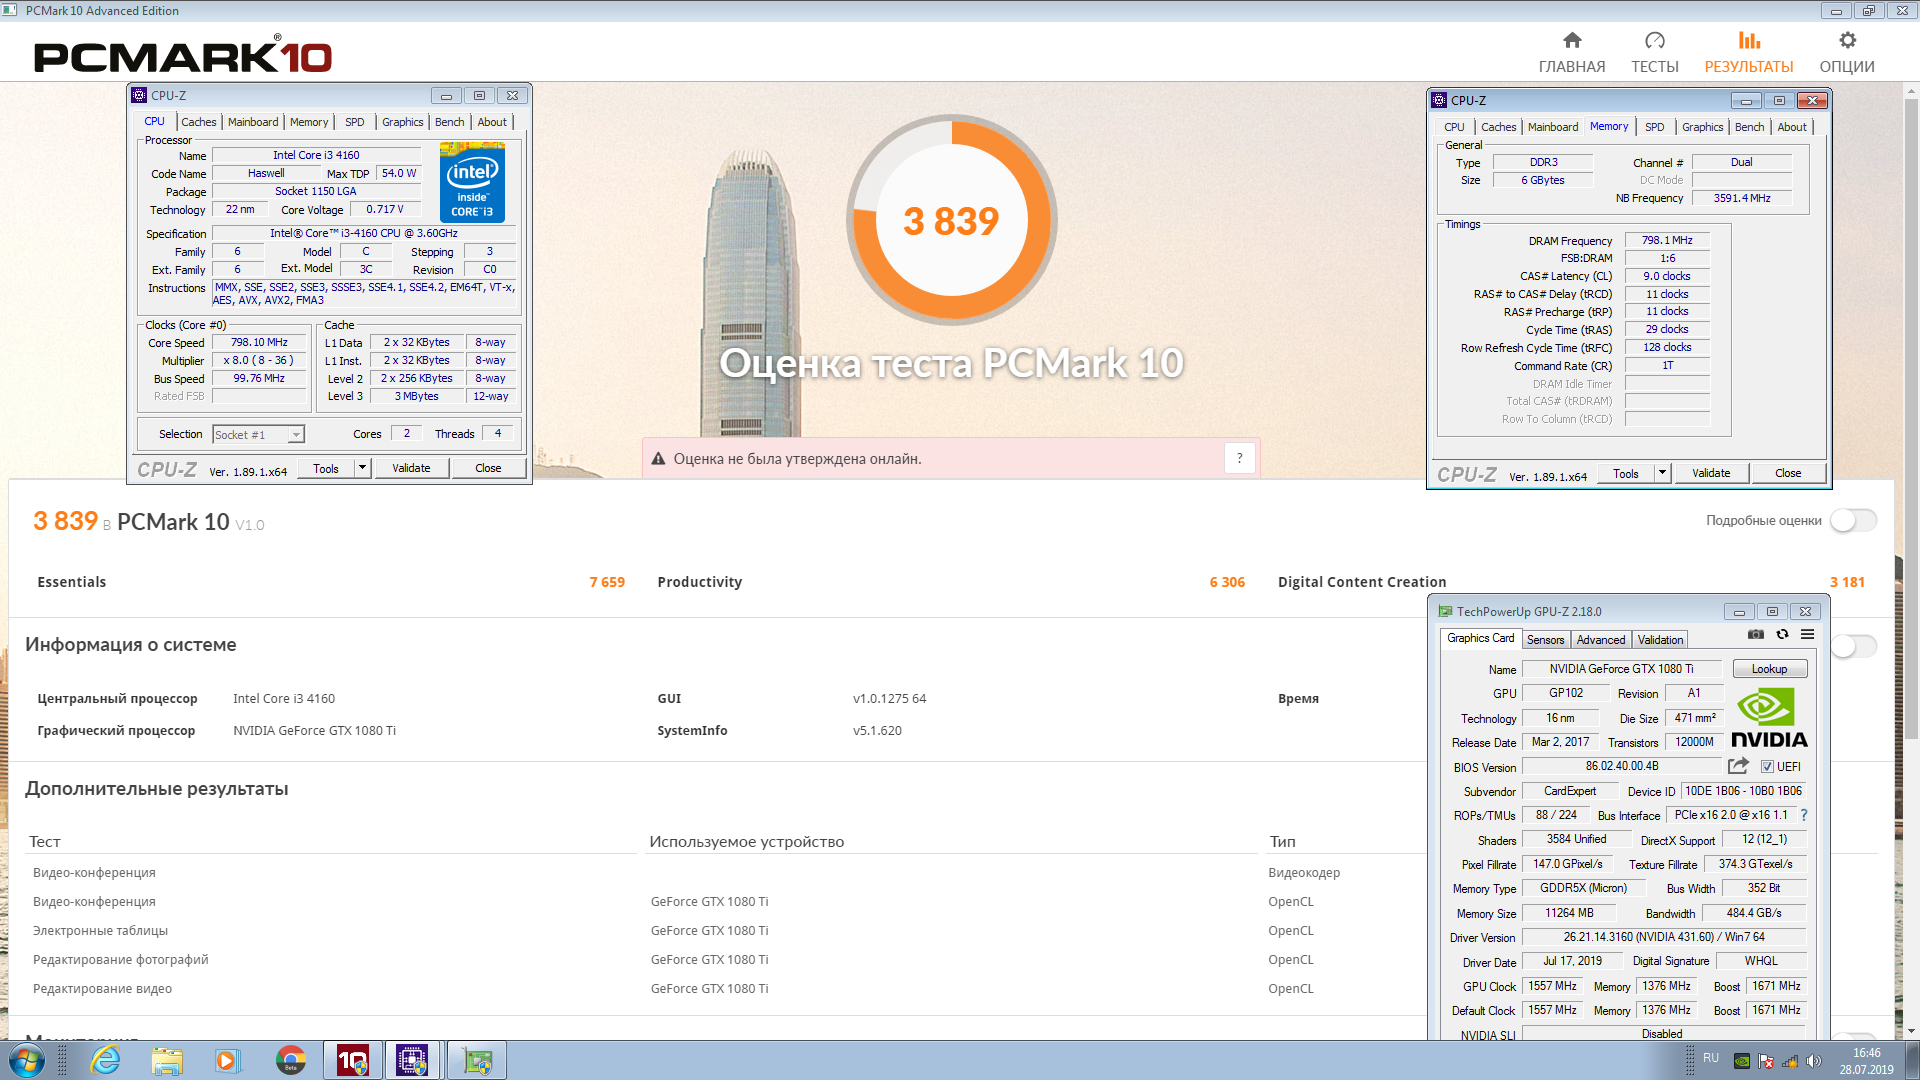Switch to the Caches tab in the left CPU-Z window

[x=198, y=122]
